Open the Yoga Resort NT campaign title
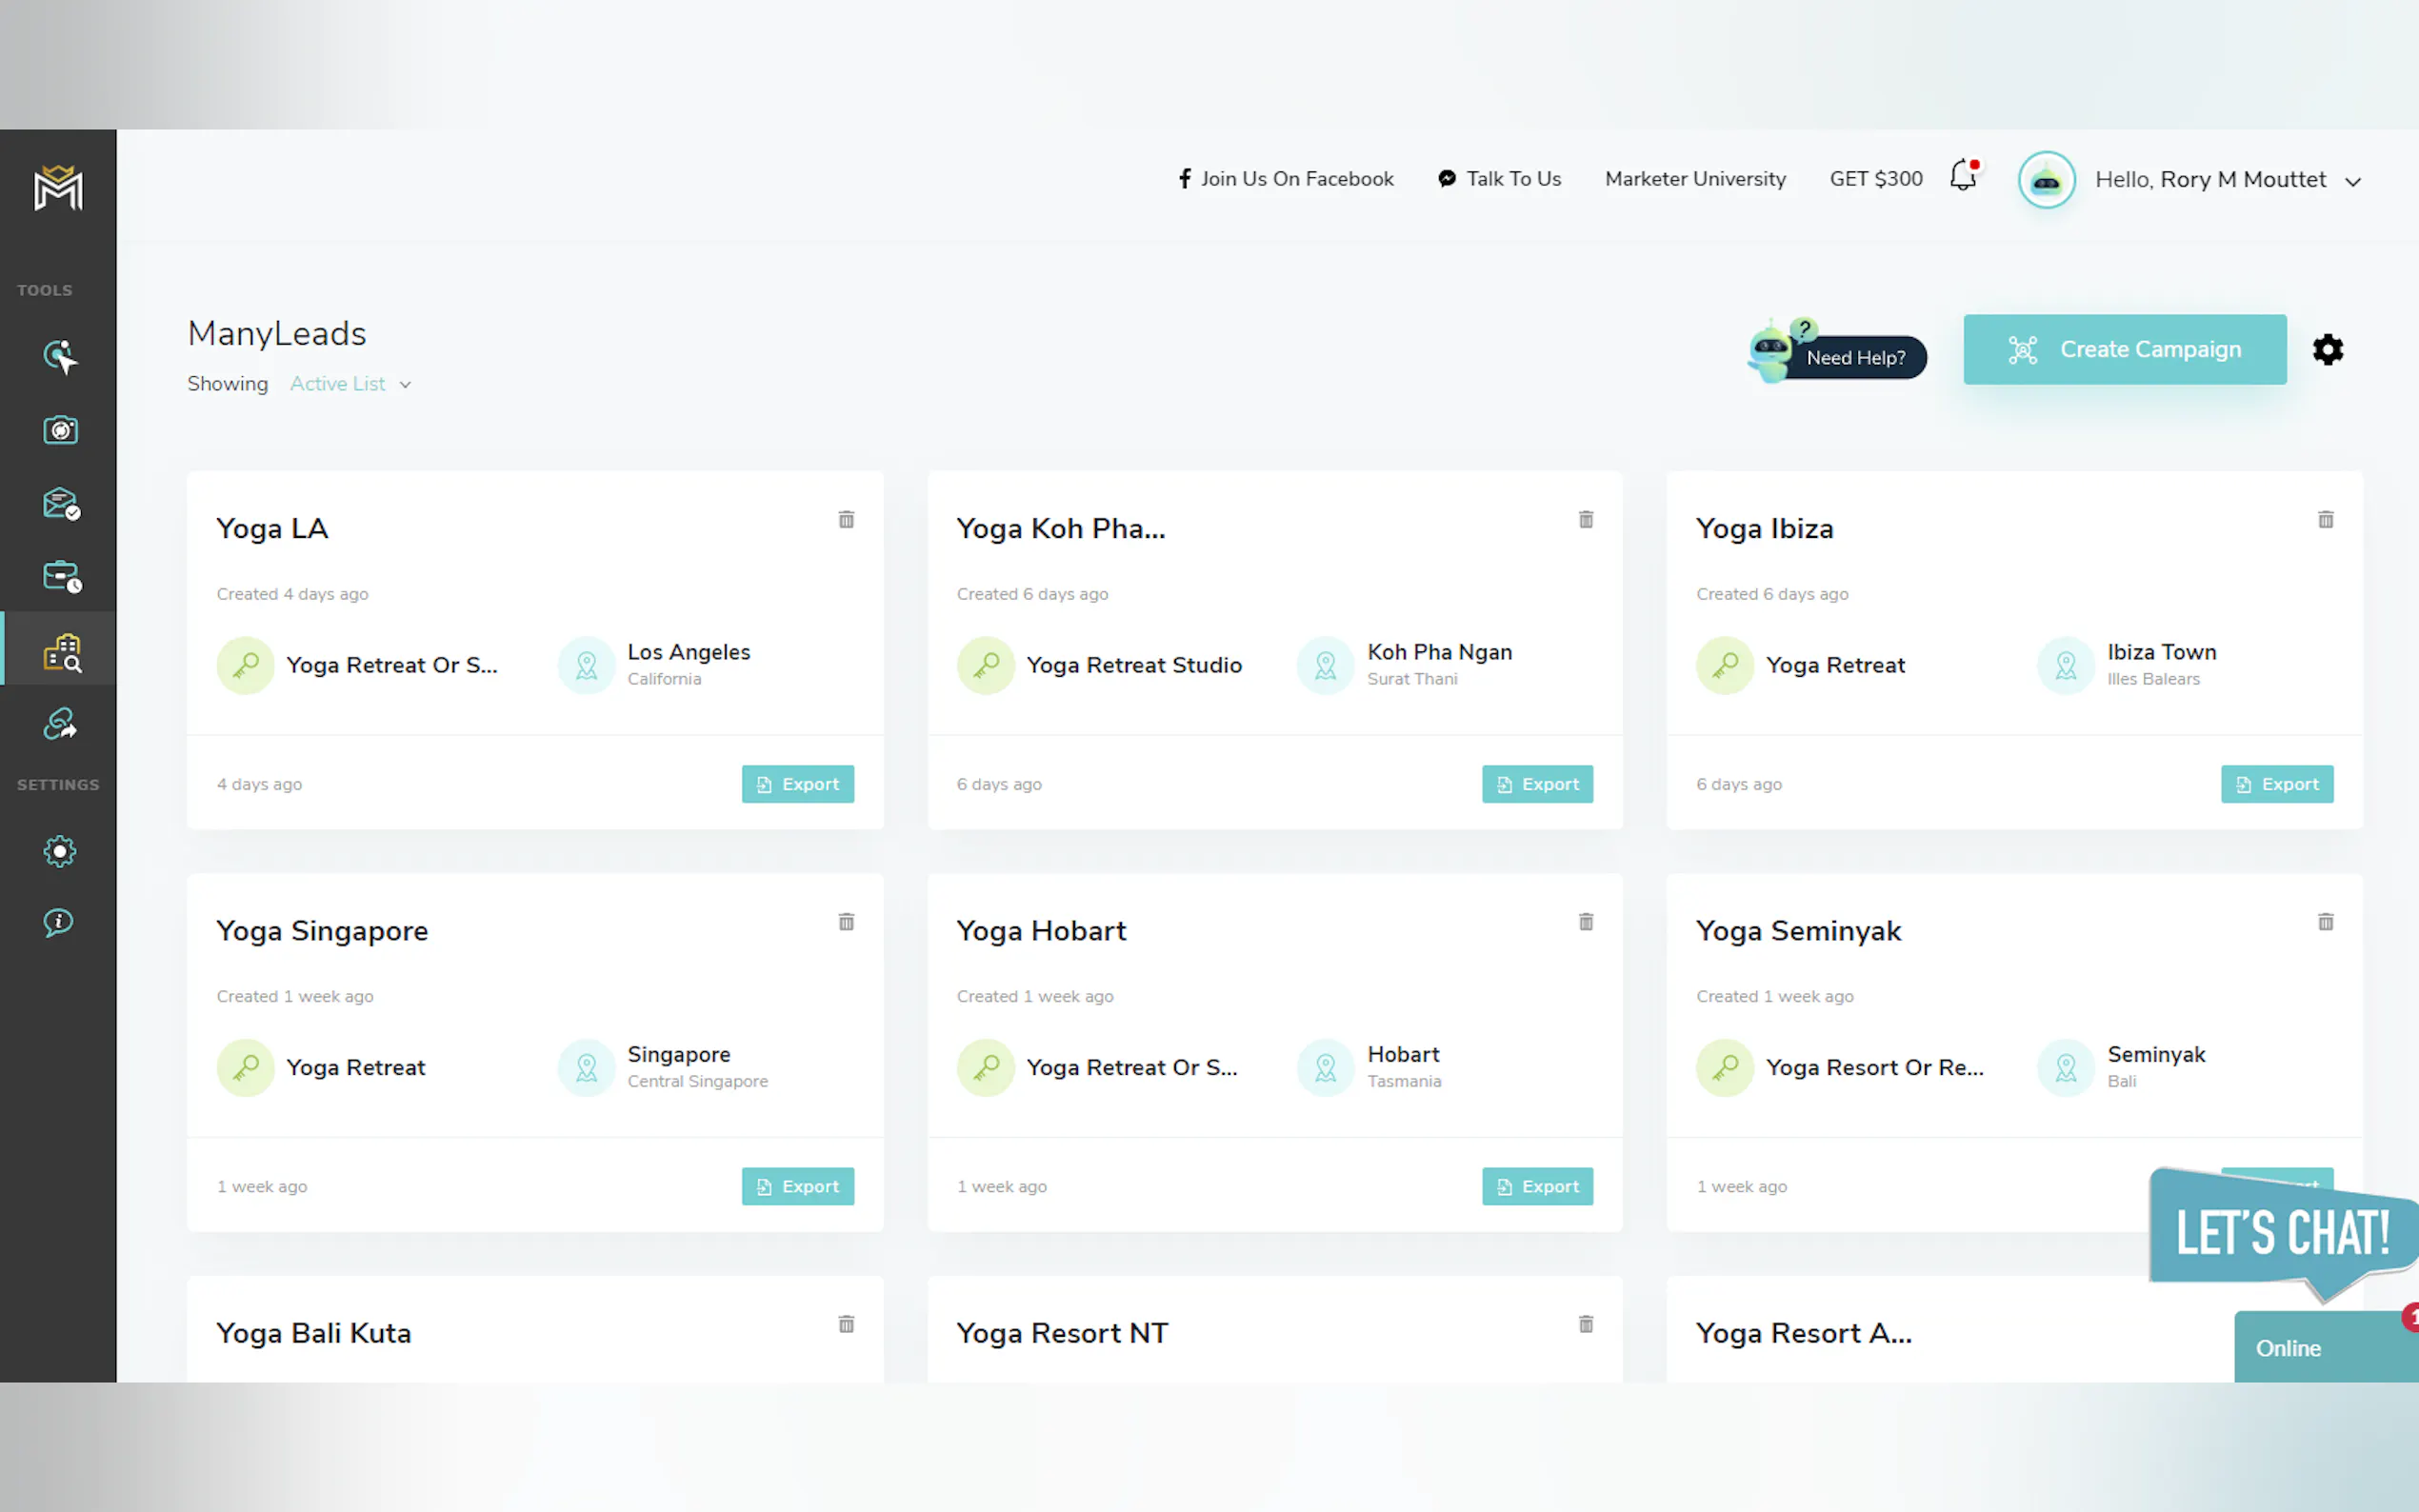This screenshot has width=2419, height=1512. (1061, 1333)
